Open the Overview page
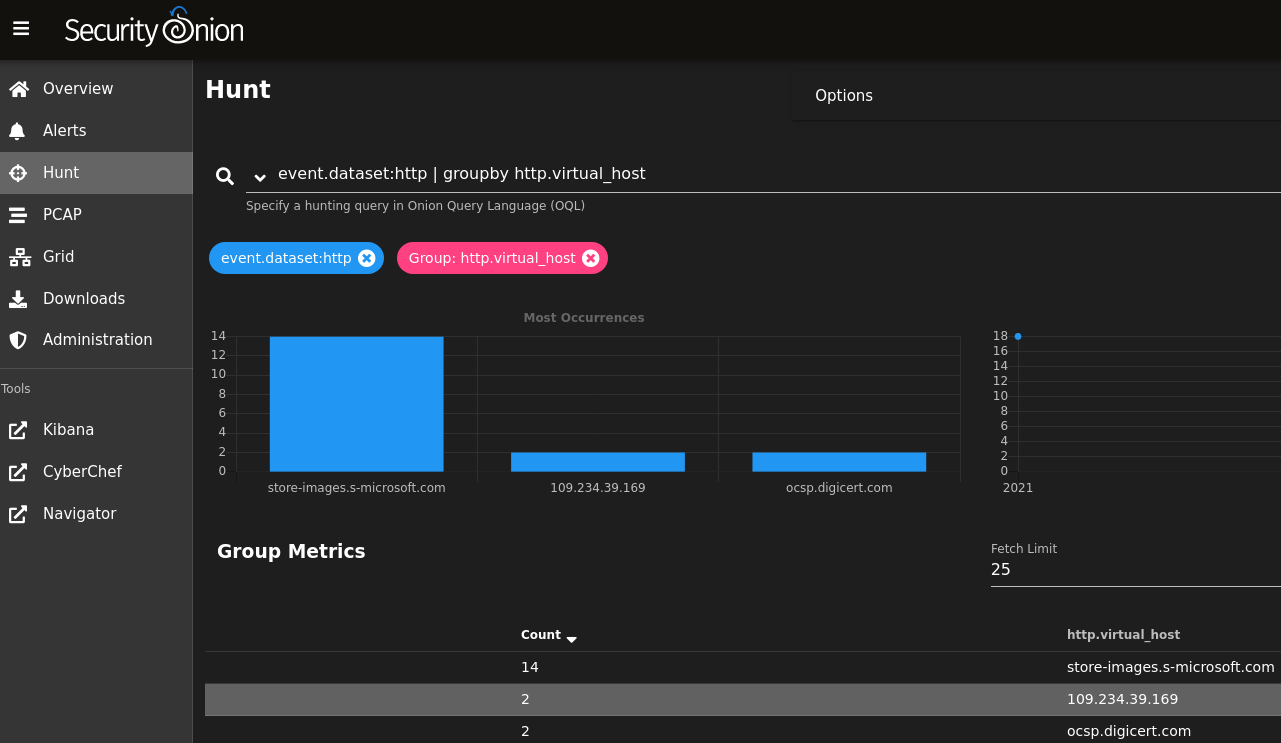The width and height of the screenshot is (1281, 743). pos(96,89)
